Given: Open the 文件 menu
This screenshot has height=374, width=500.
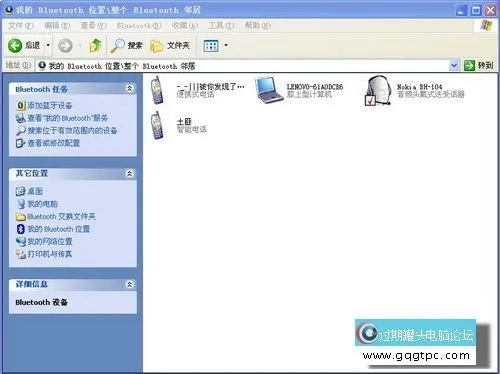Looking at the screenshot, I should coord(21,25).
